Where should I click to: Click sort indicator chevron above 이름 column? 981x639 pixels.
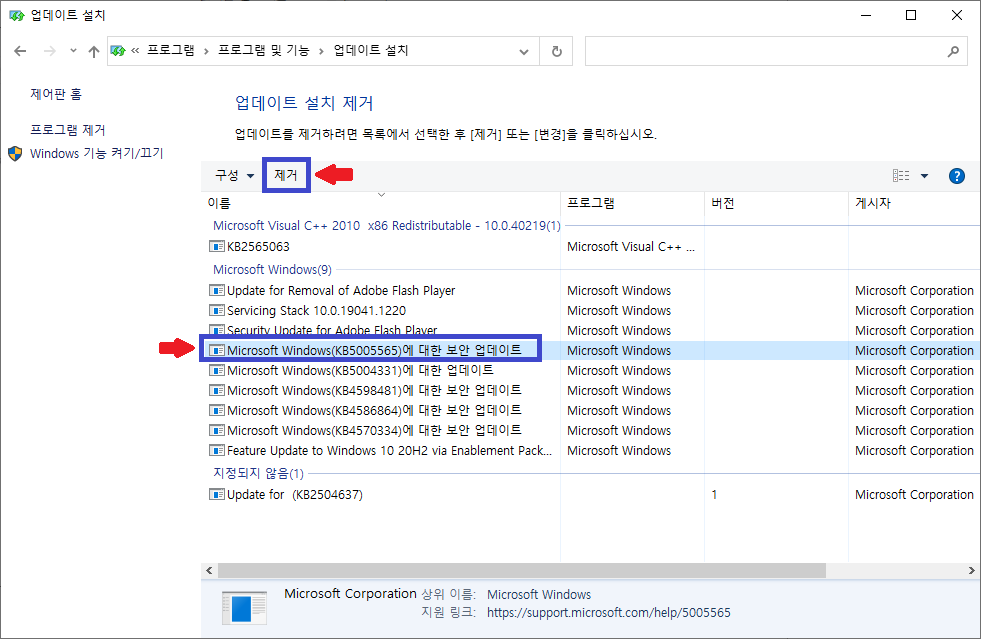(381, 195)
